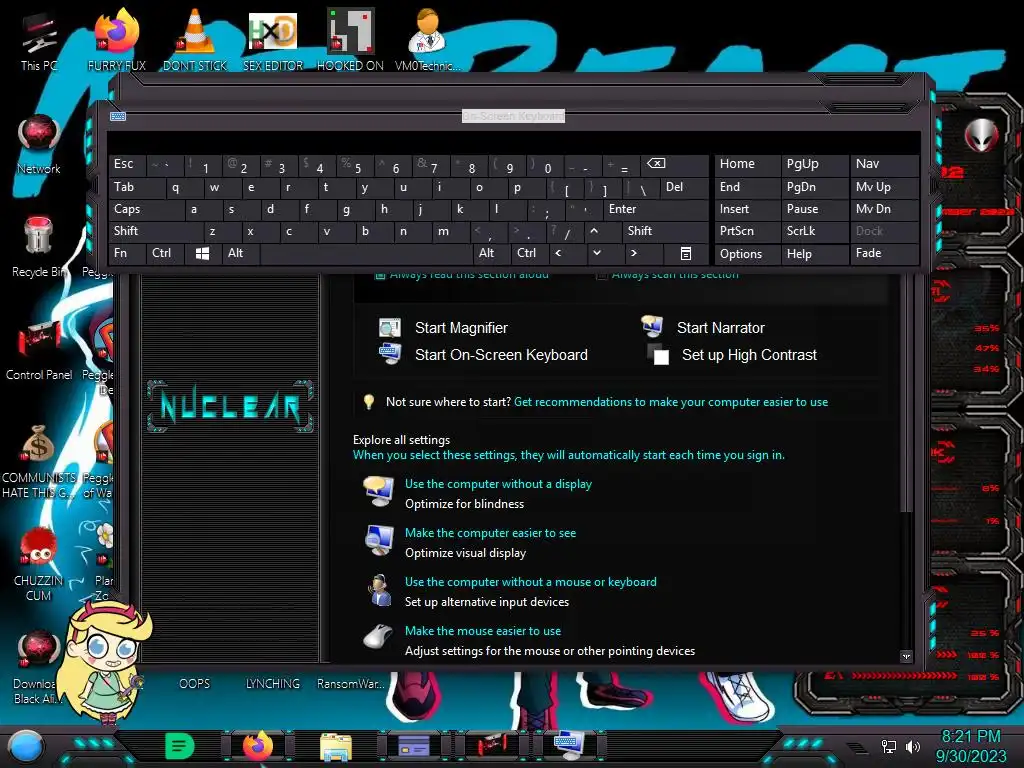Click the Mv Dn key
The height and width of the screenshot is (768, 1024).
884,209
